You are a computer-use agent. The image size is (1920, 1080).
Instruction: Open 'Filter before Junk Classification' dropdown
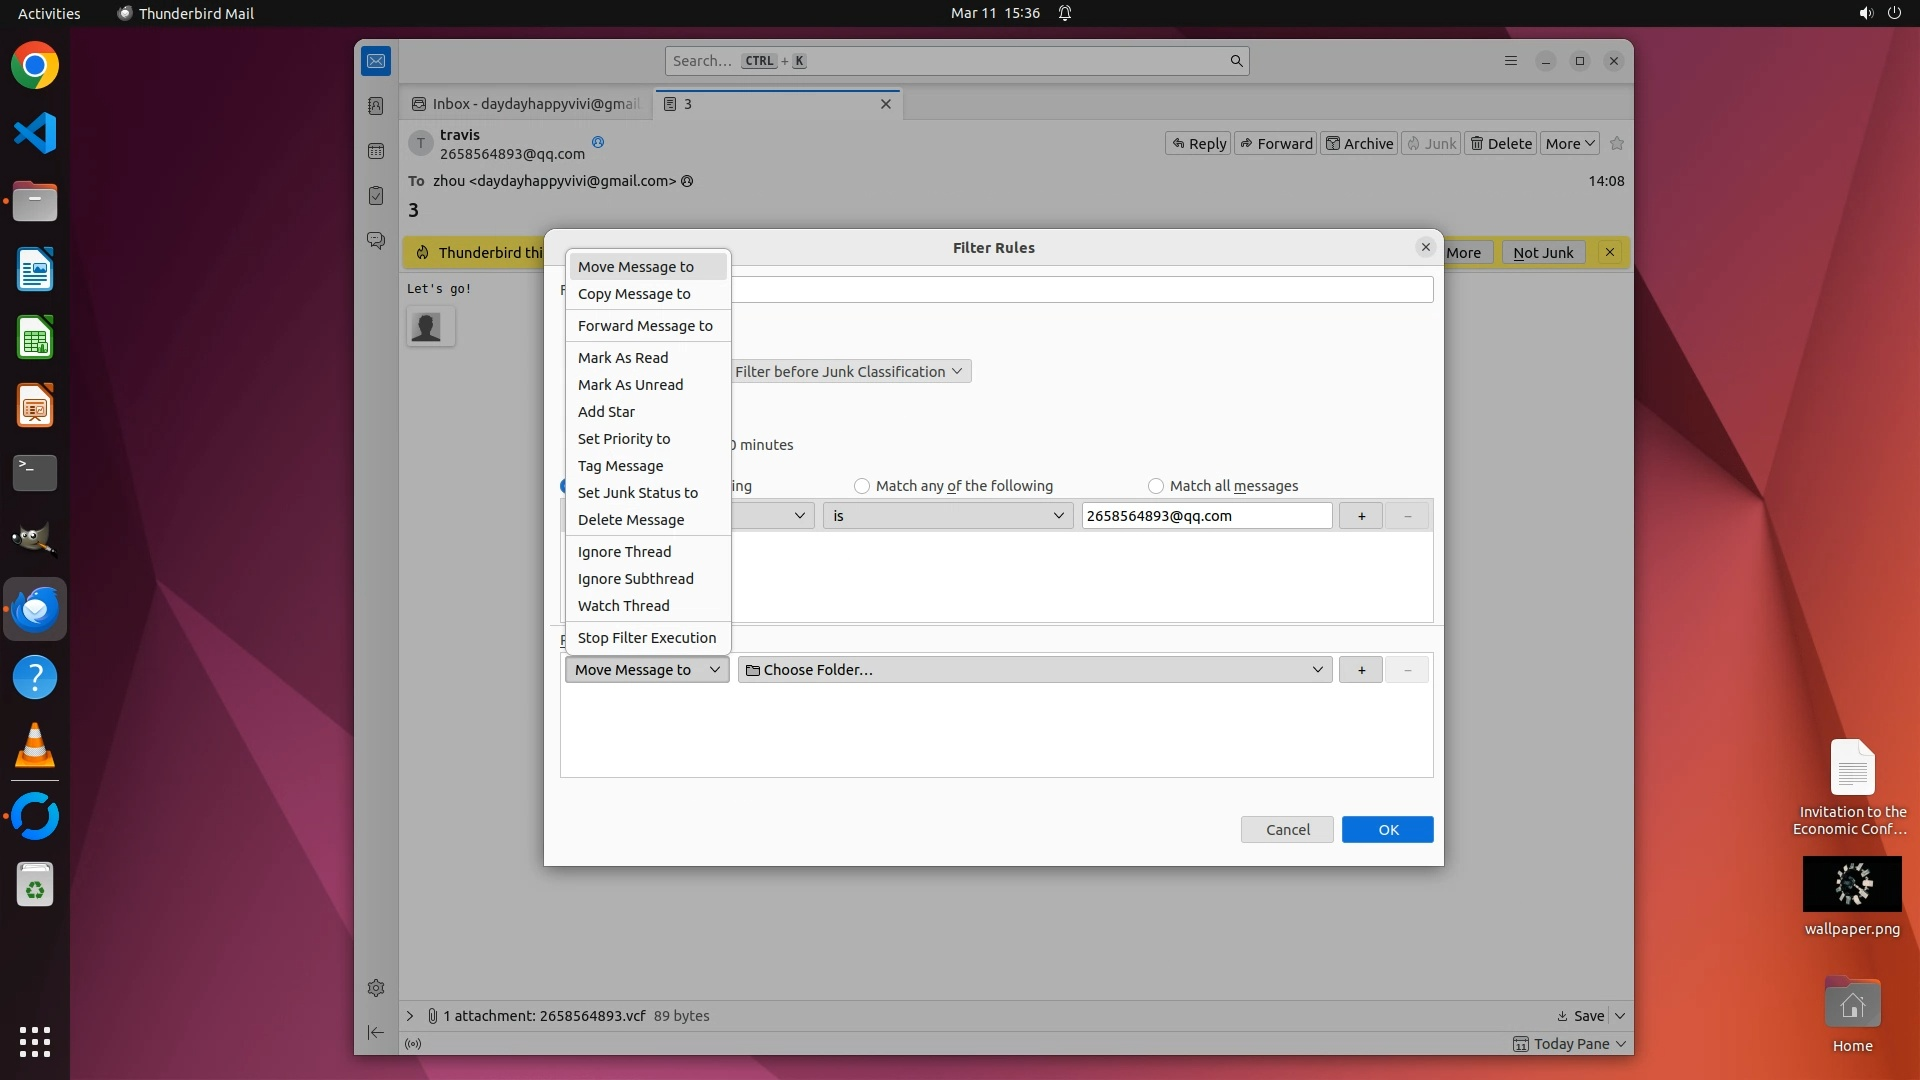click(x=849, y=372)
